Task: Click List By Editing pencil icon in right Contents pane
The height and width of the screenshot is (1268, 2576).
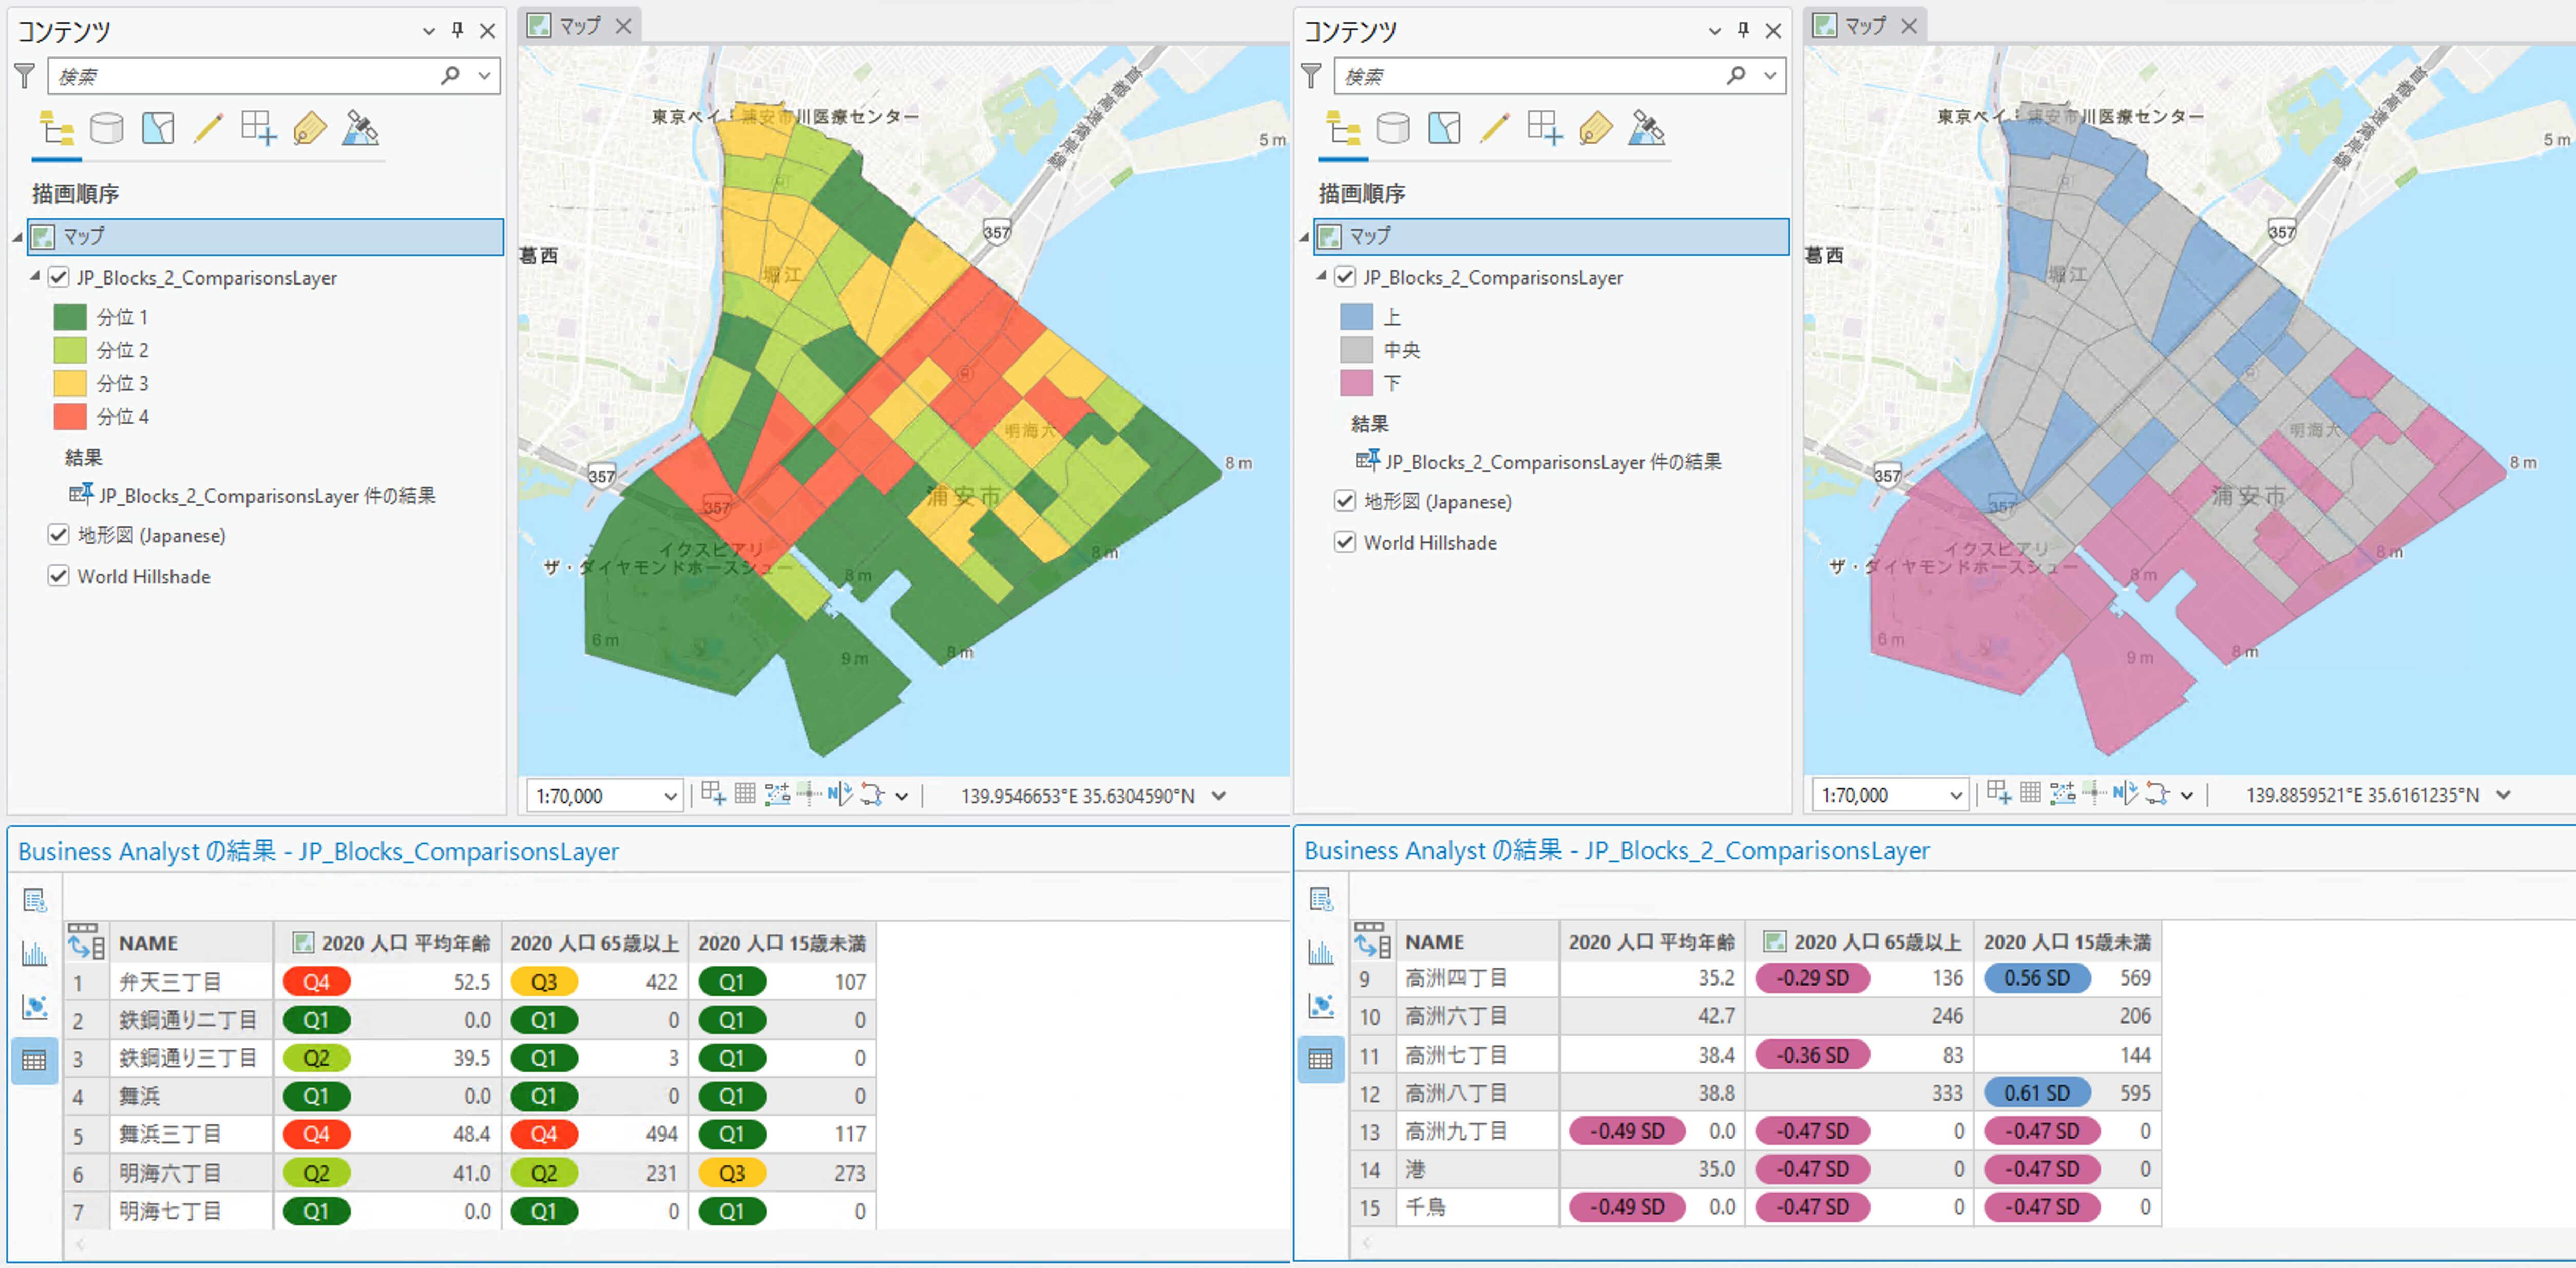Action: coord(1494,129)
